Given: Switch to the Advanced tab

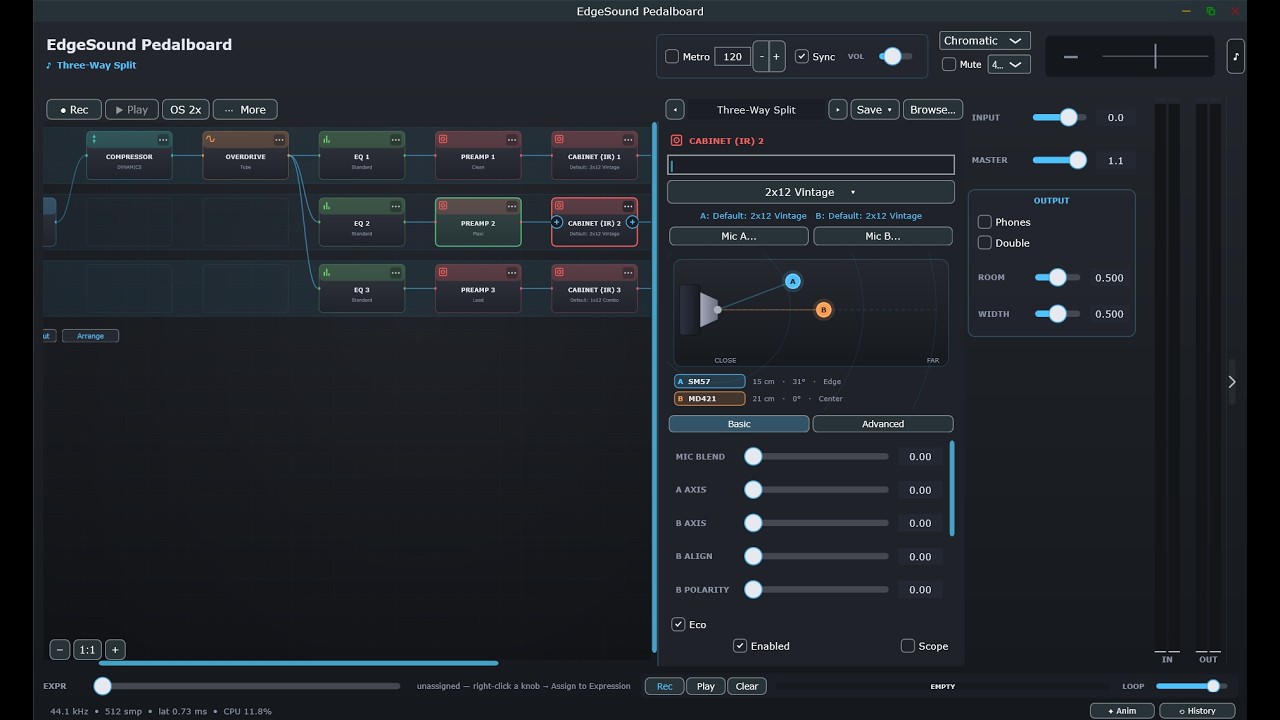Looking at the screenshot, I should [883, 424].
